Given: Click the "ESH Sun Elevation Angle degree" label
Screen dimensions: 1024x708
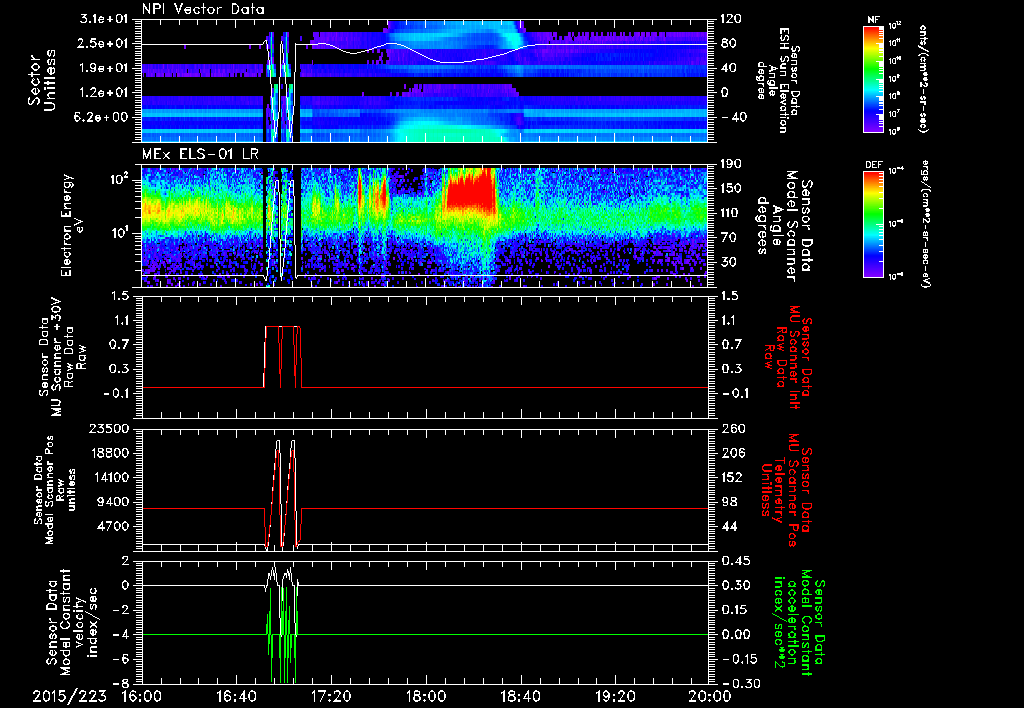Looking at the screenshot, I should [x=777, y=80].
